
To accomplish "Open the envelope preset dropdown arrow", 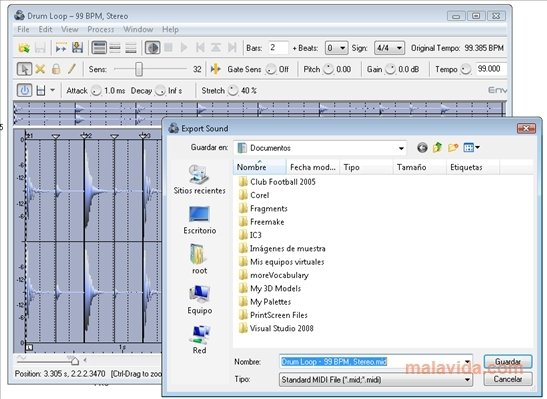I will click(x=52, y=90).
